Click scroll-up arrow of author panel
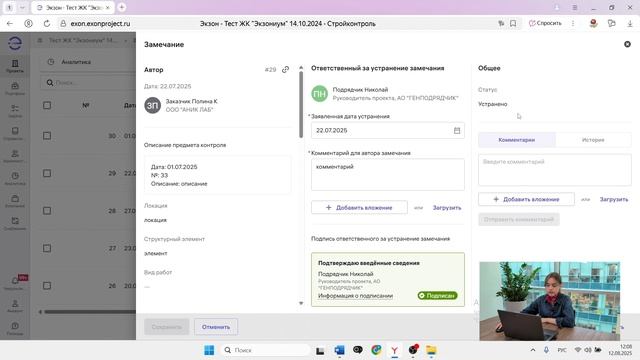 pos(301,67)
